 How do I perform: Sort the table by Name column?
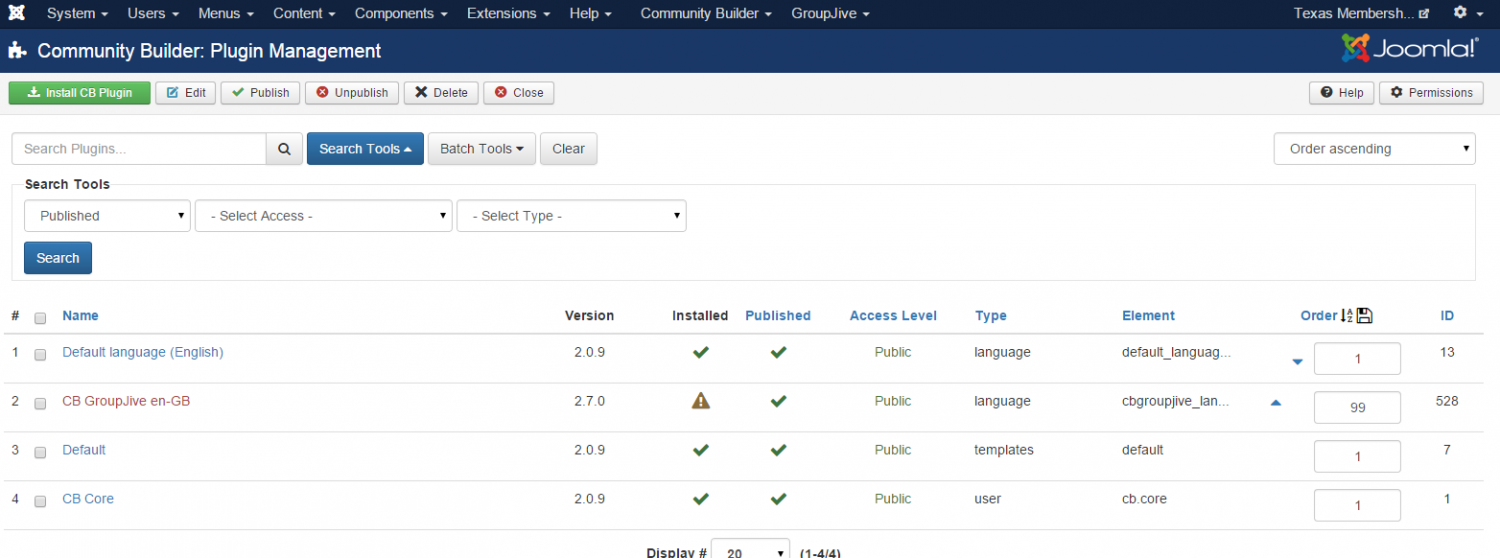pos(80,315)
